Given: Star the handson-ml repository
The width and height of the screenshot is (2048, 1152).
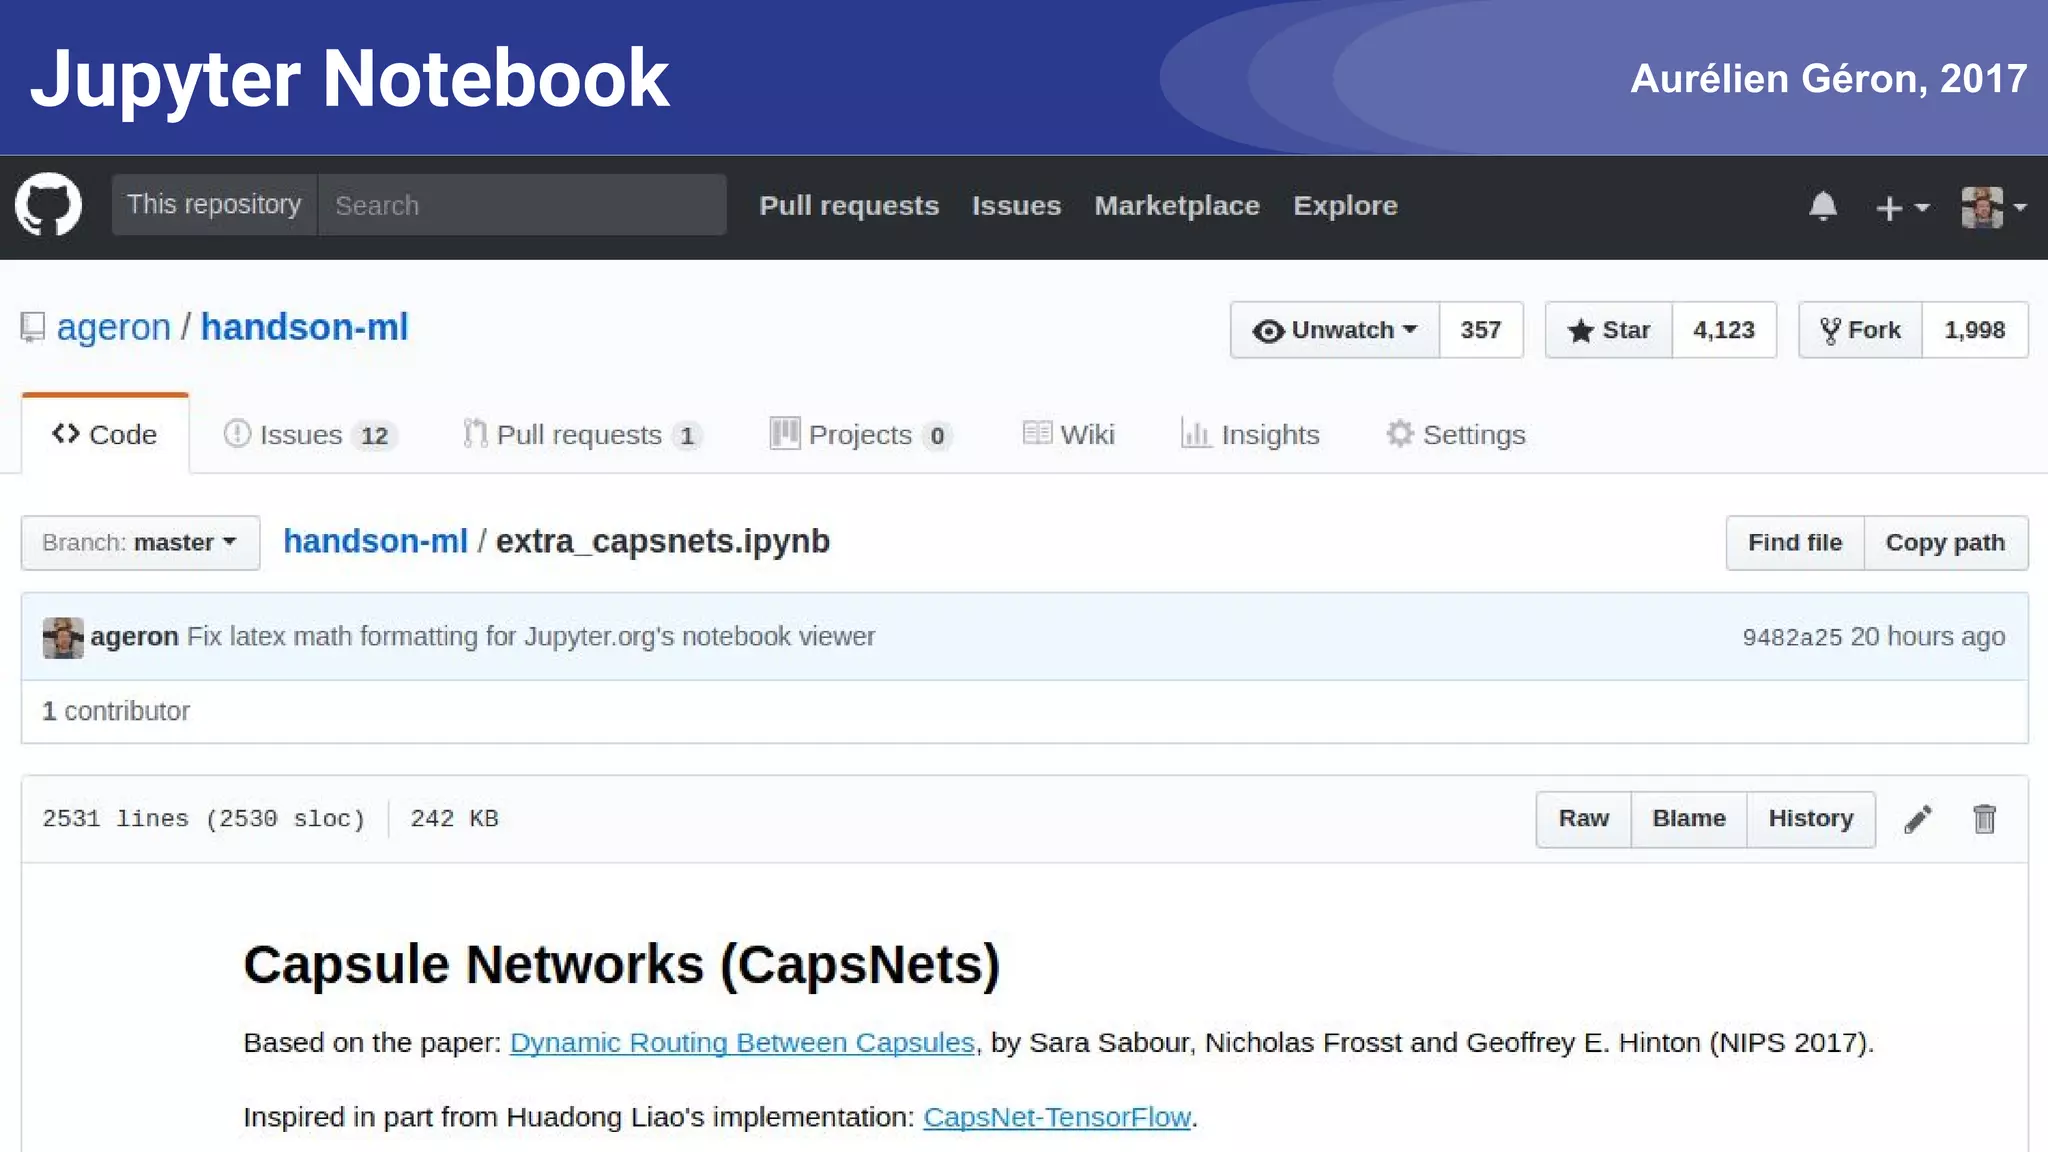Looking at the screenshot, I should click(1608, 330).
